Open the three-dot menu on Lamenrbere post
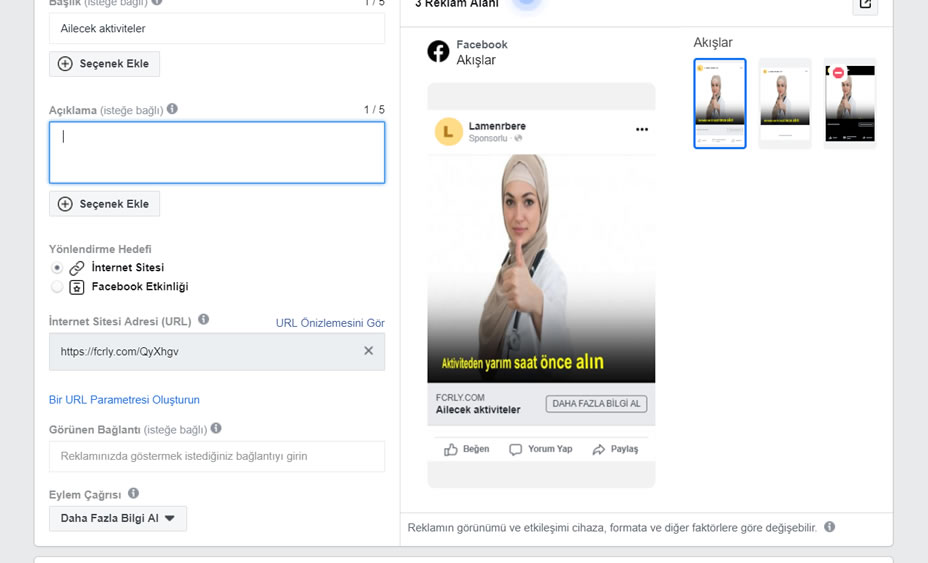The image size is (928, 563). (x=642, y=130)
